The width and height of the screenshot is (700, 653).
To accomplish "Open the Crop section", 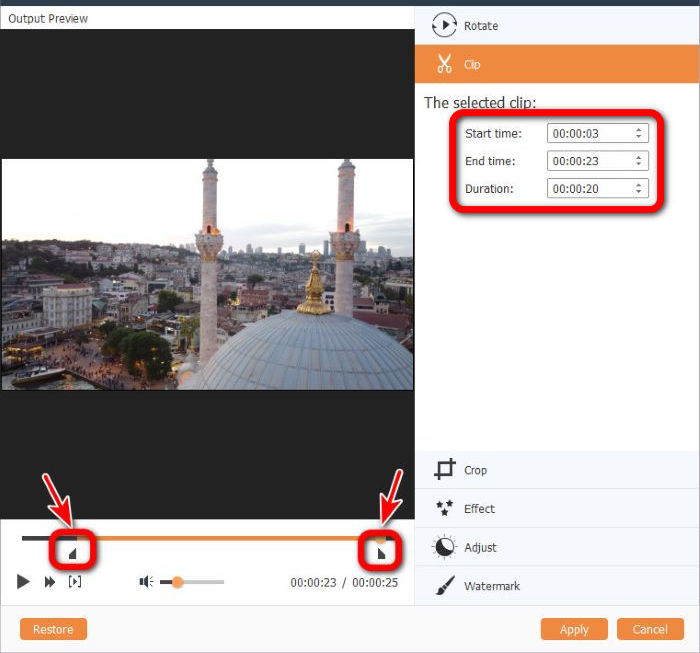I will (557, 470).
